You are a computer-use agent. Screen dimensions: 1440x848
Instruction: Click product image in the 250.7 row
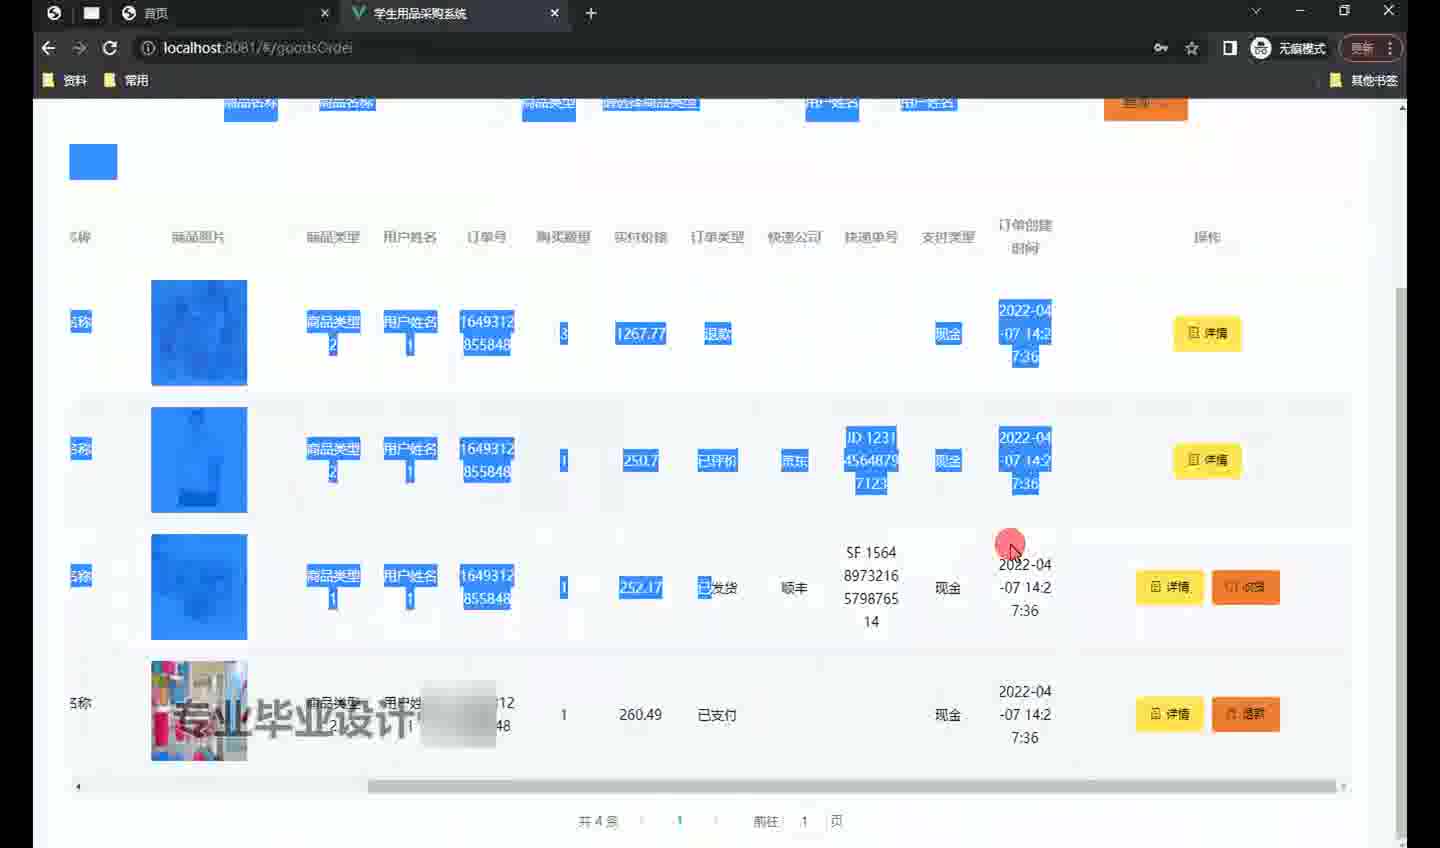pyautogui.click(x=199, y=460)
